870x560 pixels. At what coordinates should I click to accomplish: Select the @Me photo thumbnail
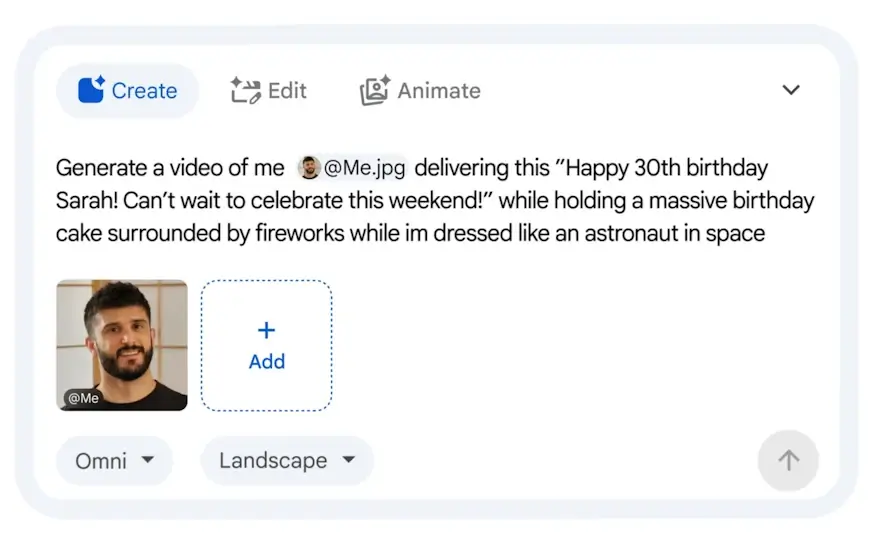click(x=122, y=345)
